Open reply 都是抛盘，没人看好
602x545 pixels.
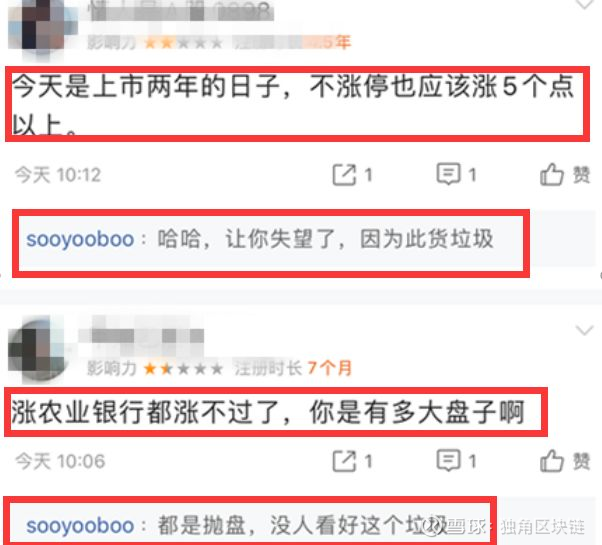[303, 525]
